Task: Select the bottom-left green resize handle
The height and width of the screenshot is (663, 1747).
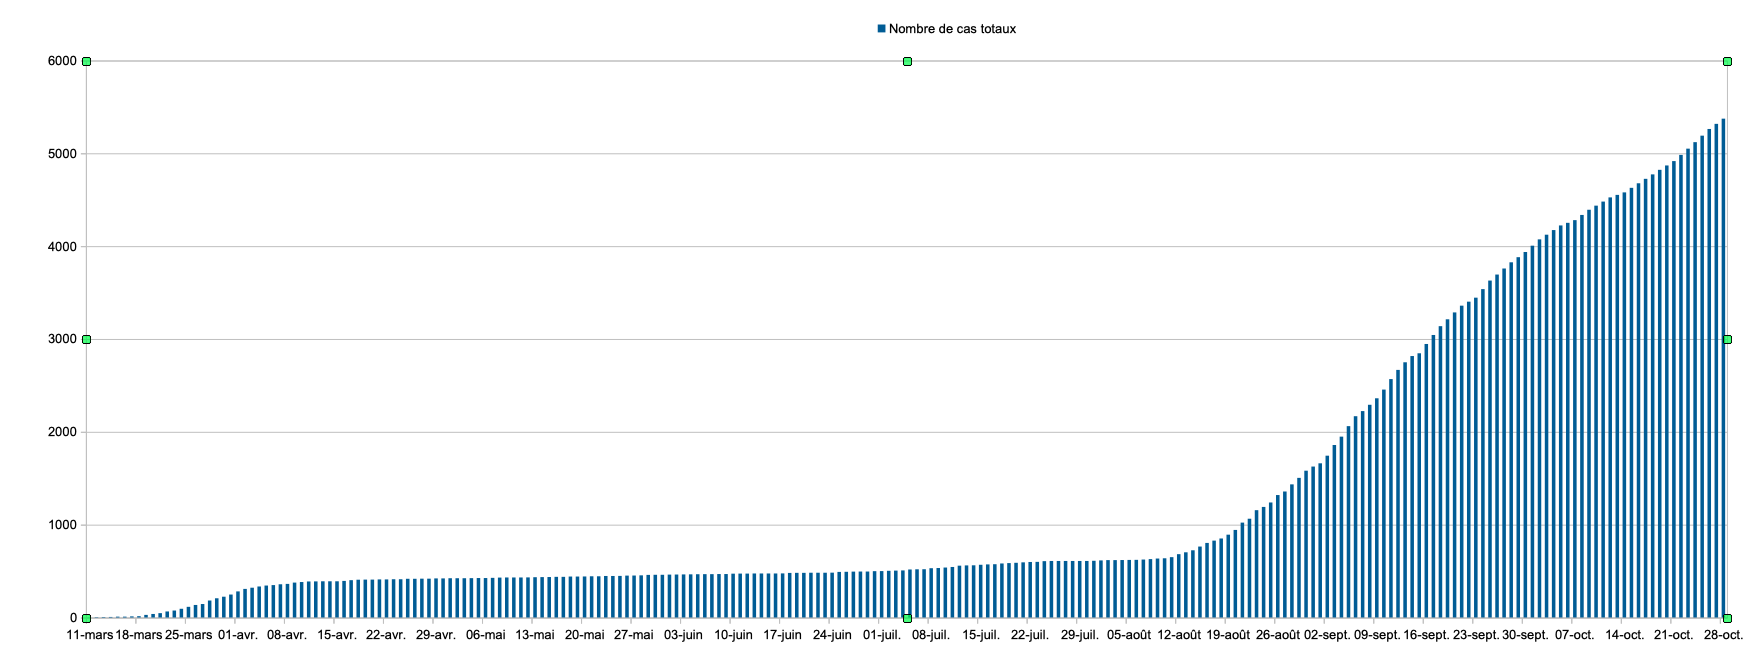Action: (x=87, y=618)
